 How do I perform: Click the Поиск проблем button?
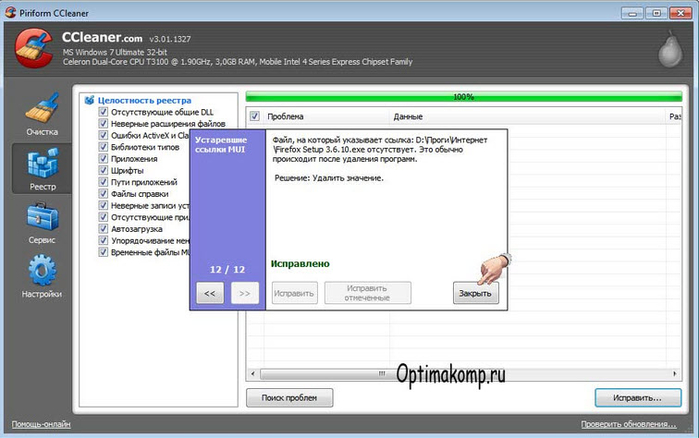tap(289, 398)
